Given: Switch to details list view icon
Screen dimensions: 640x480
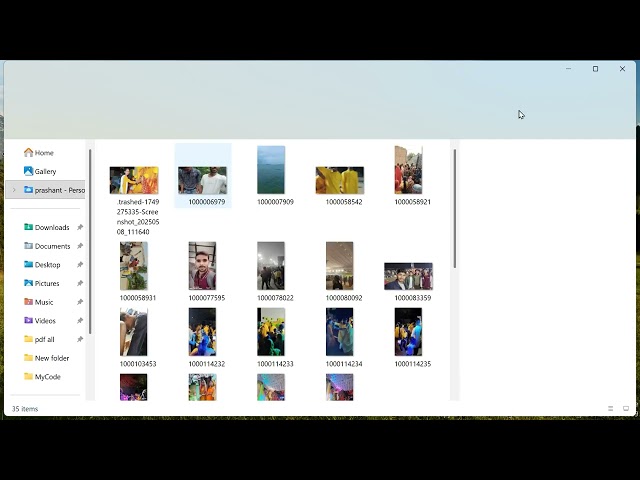Looking at the screenshot, I should tap(611, 408).
